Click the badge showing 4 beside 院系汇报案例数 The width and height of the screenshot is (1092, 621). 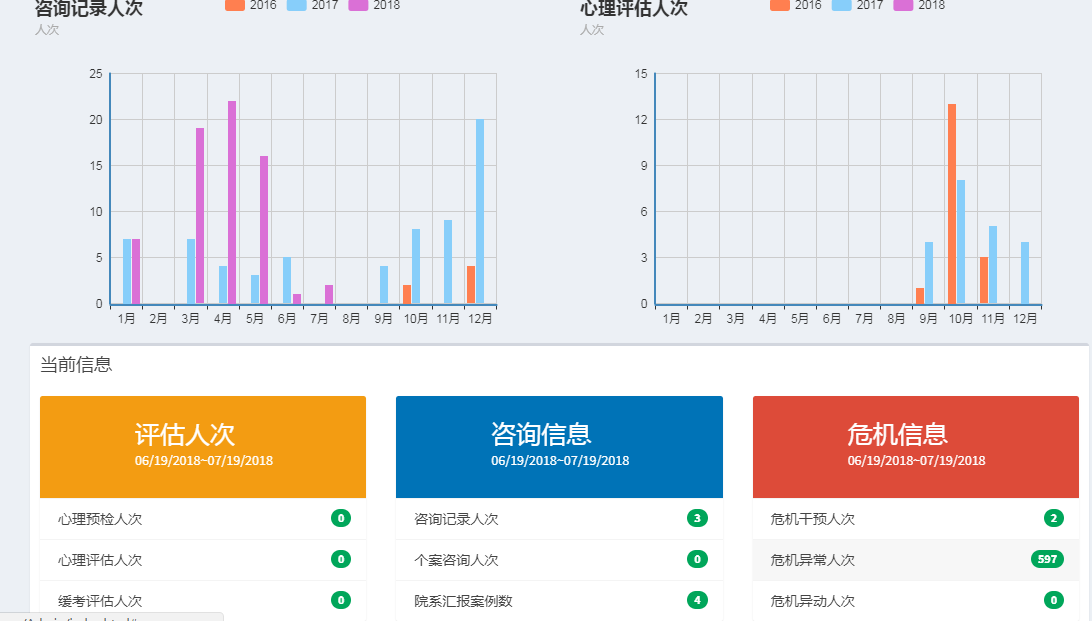tap(697, 600)
